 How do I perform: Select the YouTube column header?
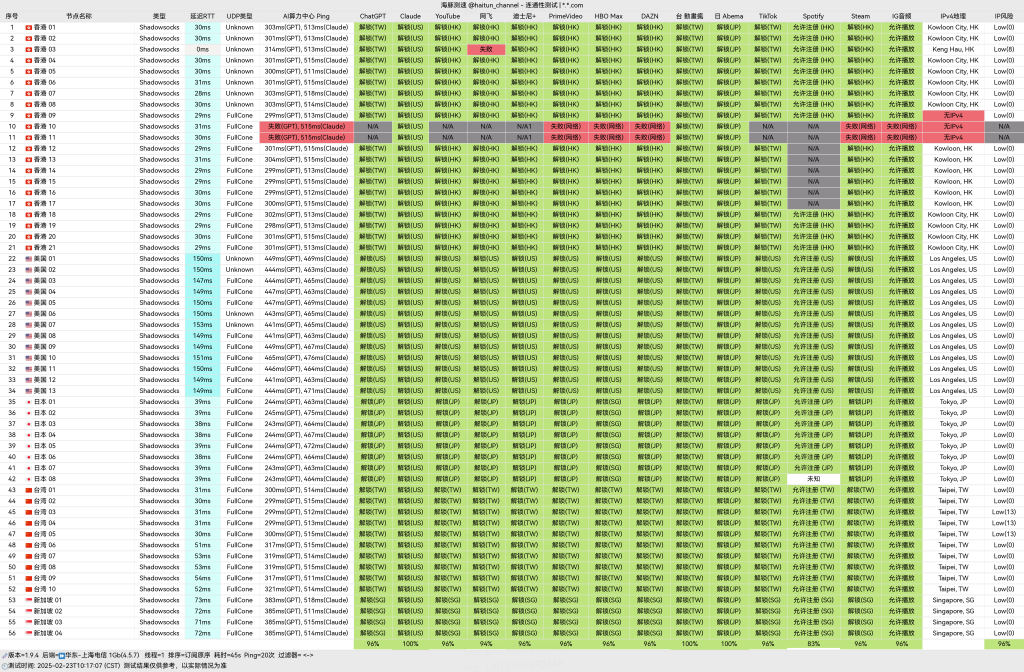pyautogui.click(x=447, y=16)
